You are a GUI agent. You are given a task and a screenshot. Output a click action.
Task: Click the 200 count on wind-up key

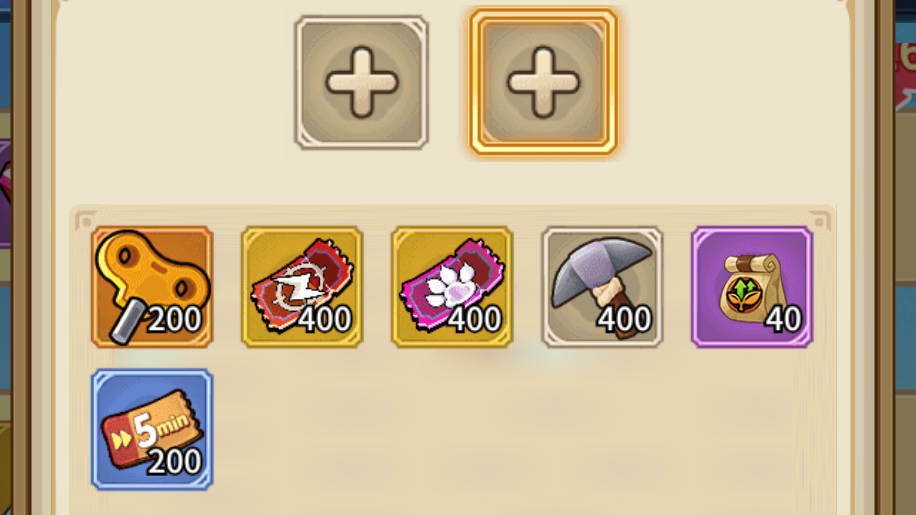point(175,319)
